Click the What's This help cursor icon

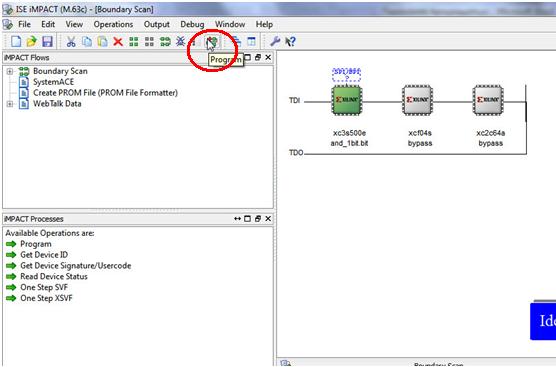(290, 41)
